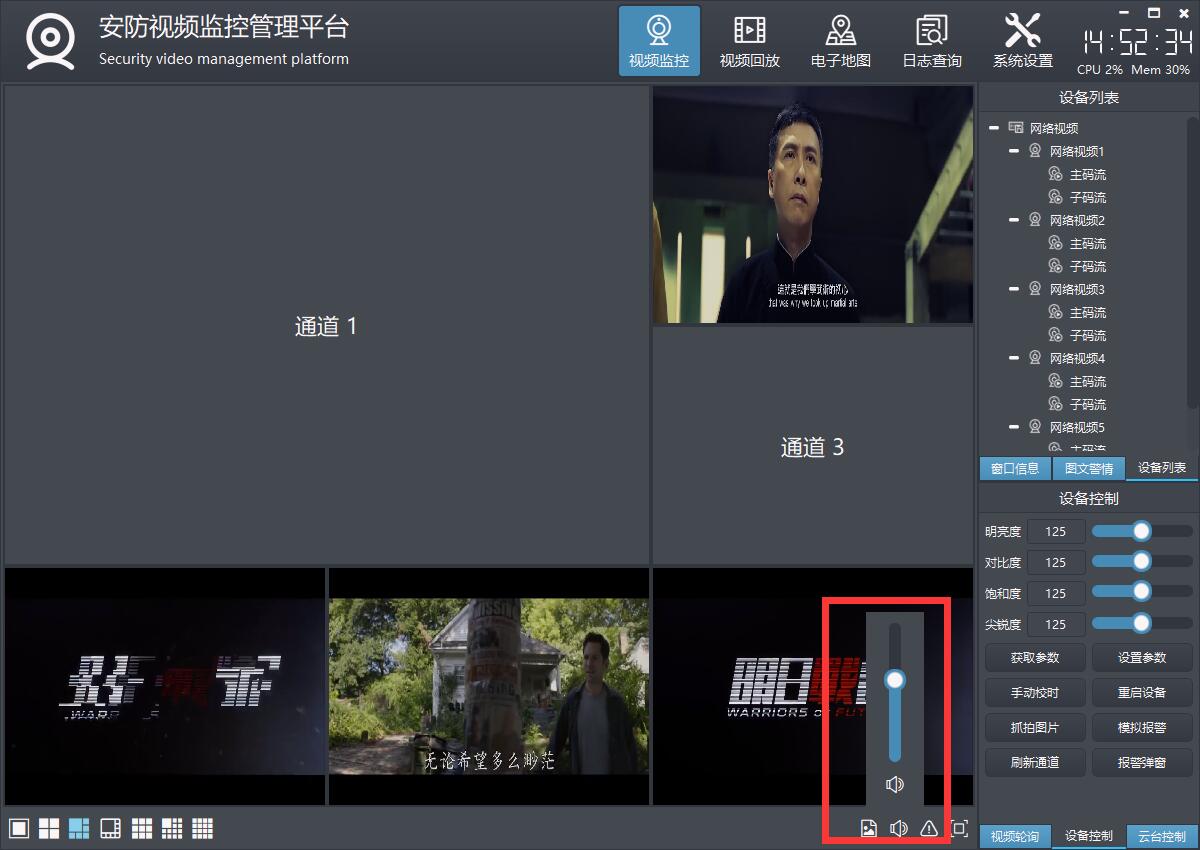Viewport: 1200px width, 850px height.
Task: Switch to single-window layout icon
Action: pos(19,828)
